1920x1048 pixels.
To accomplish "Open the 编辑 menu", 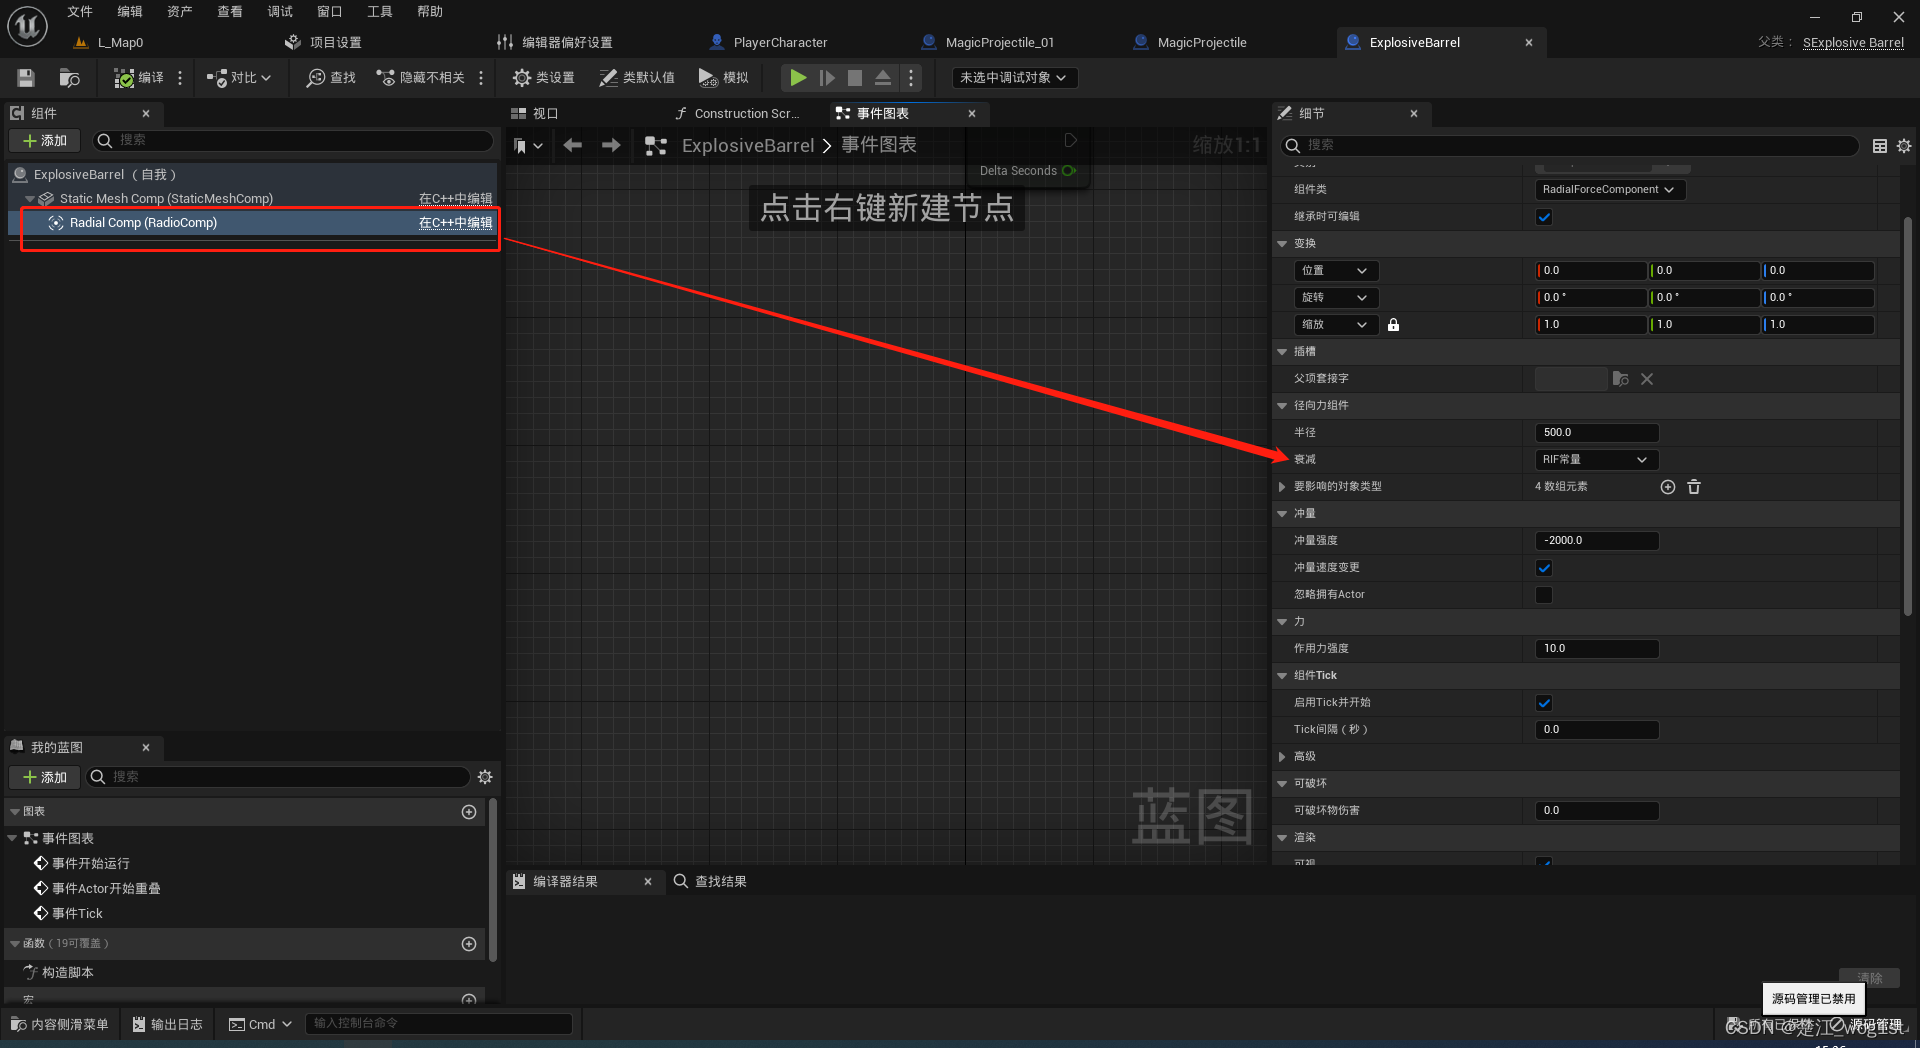I will [130, 12].
